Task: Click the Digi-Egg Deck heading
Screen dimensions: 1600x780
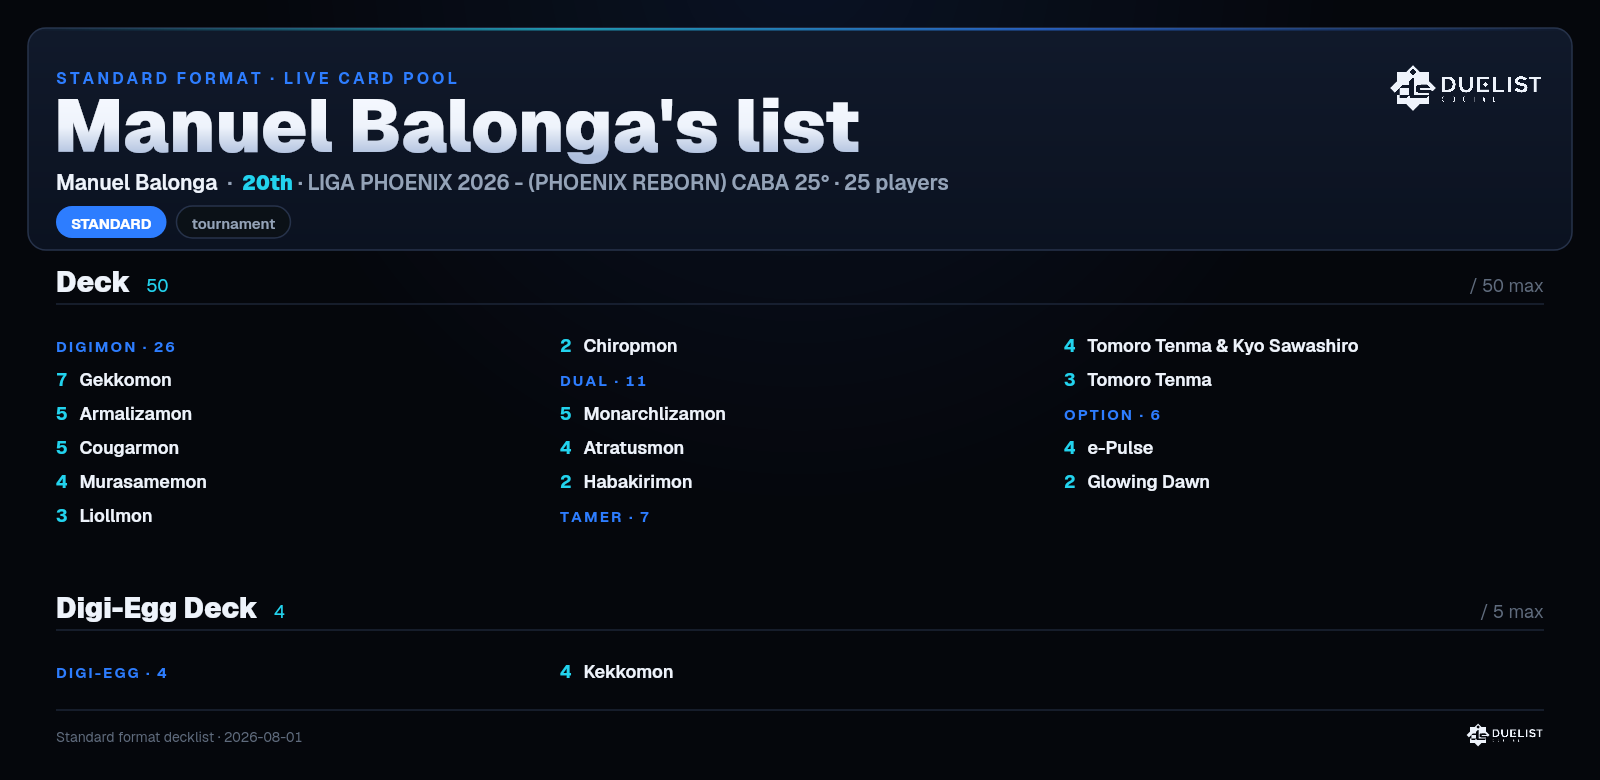Action: click(x=156, y=608)
